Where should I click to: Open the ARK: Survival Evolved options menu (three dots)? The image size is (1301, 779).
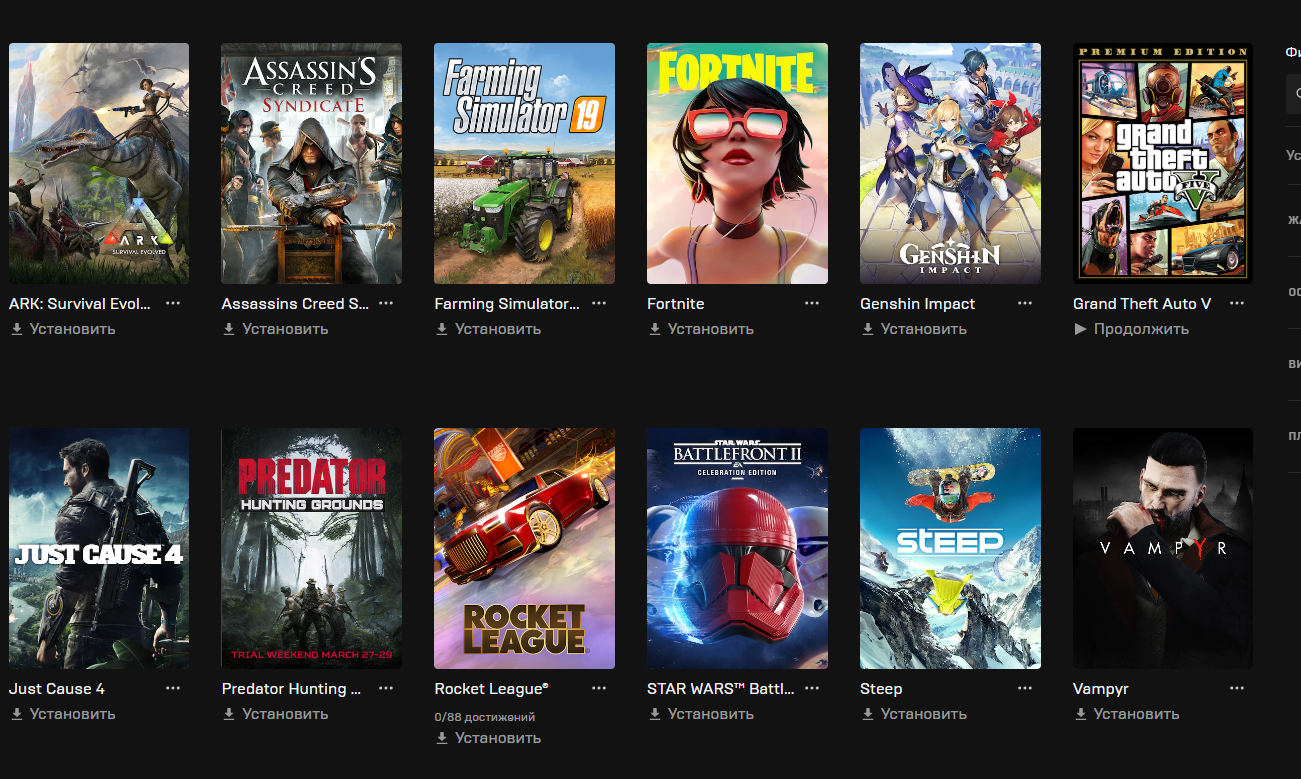(x=173, y=303)
